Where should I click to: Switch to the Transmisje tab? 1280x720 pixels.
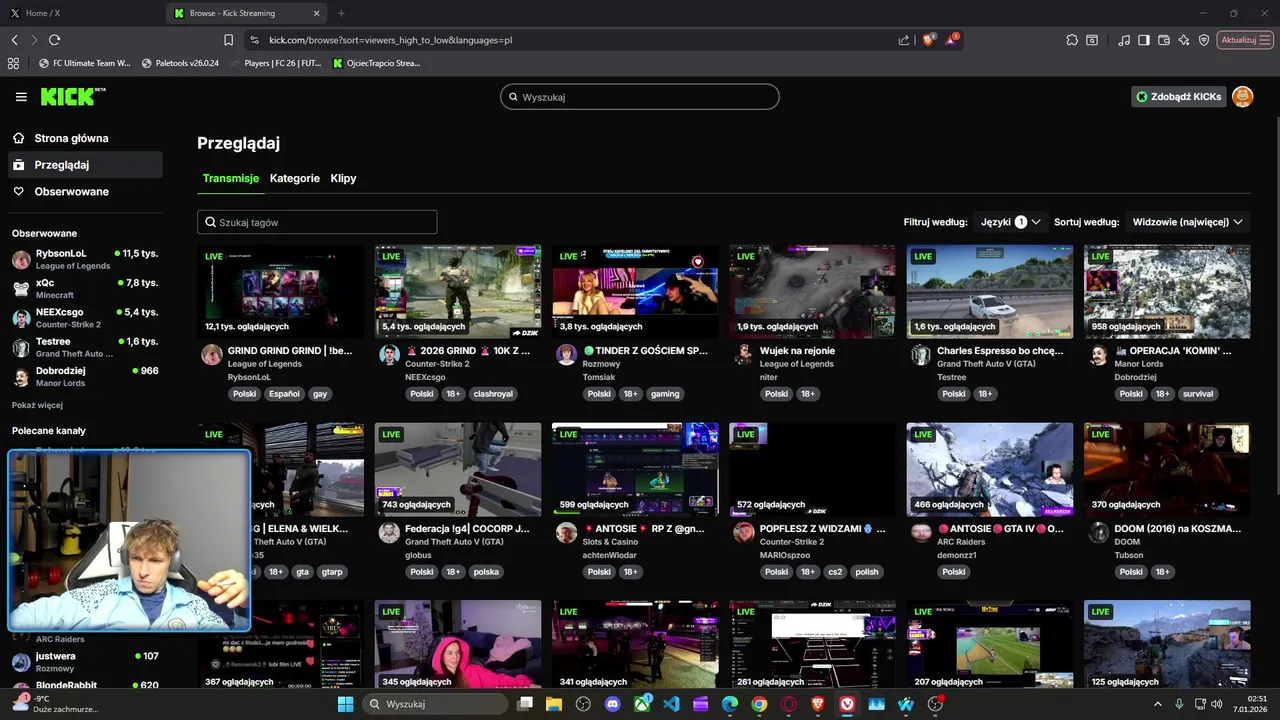coord(231,178)
